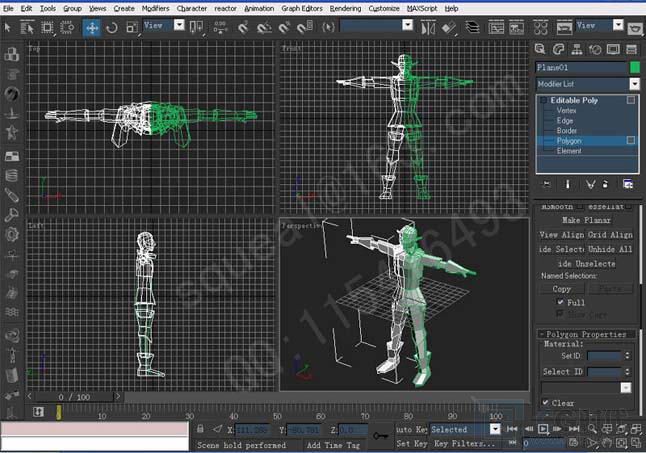
Task: Activate the Select and Rotate tool
Action: 112,28
